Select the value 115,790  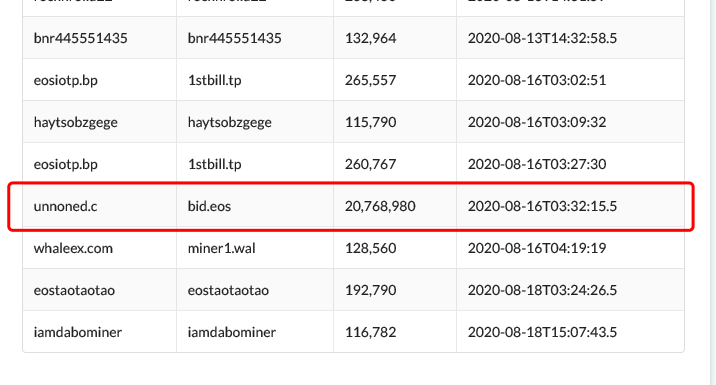(x=370, y=122)
